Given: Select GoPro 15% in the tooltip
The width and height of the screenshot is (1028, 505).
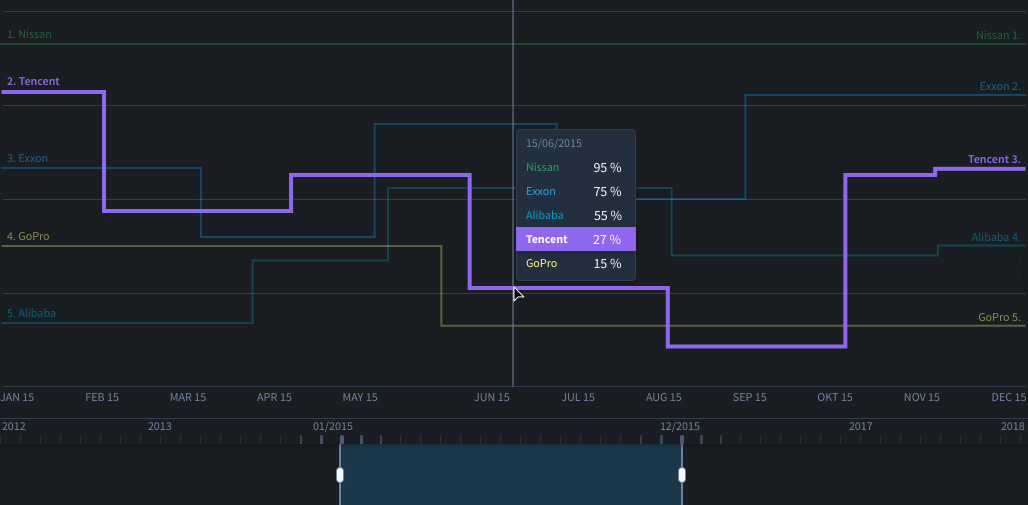Looking at the screenshot, I should [575, 264].
